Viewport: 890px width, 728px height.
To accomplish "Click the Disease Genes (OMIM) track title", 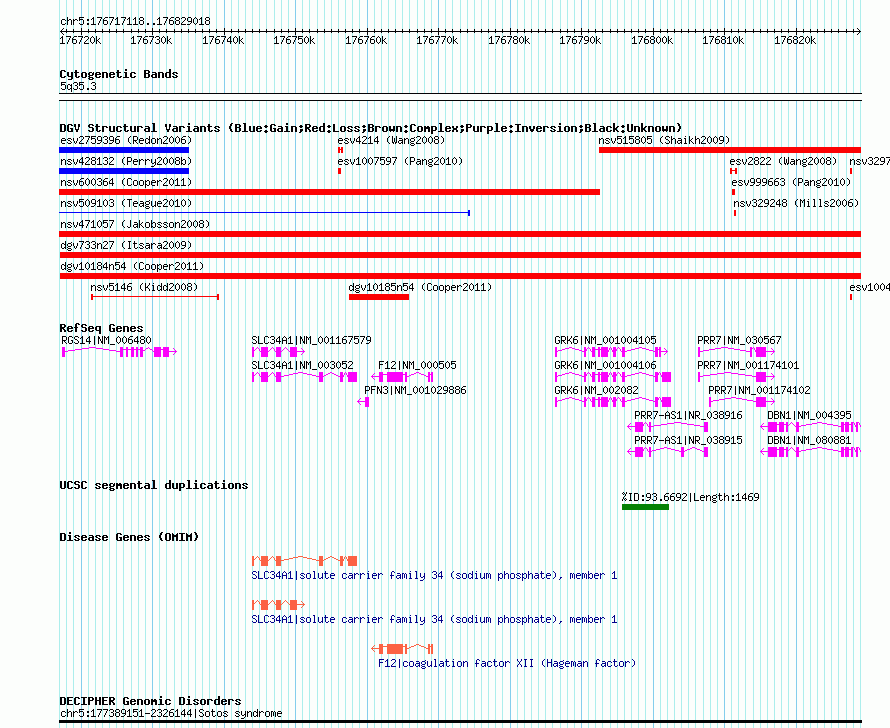I will click(129, 537).
